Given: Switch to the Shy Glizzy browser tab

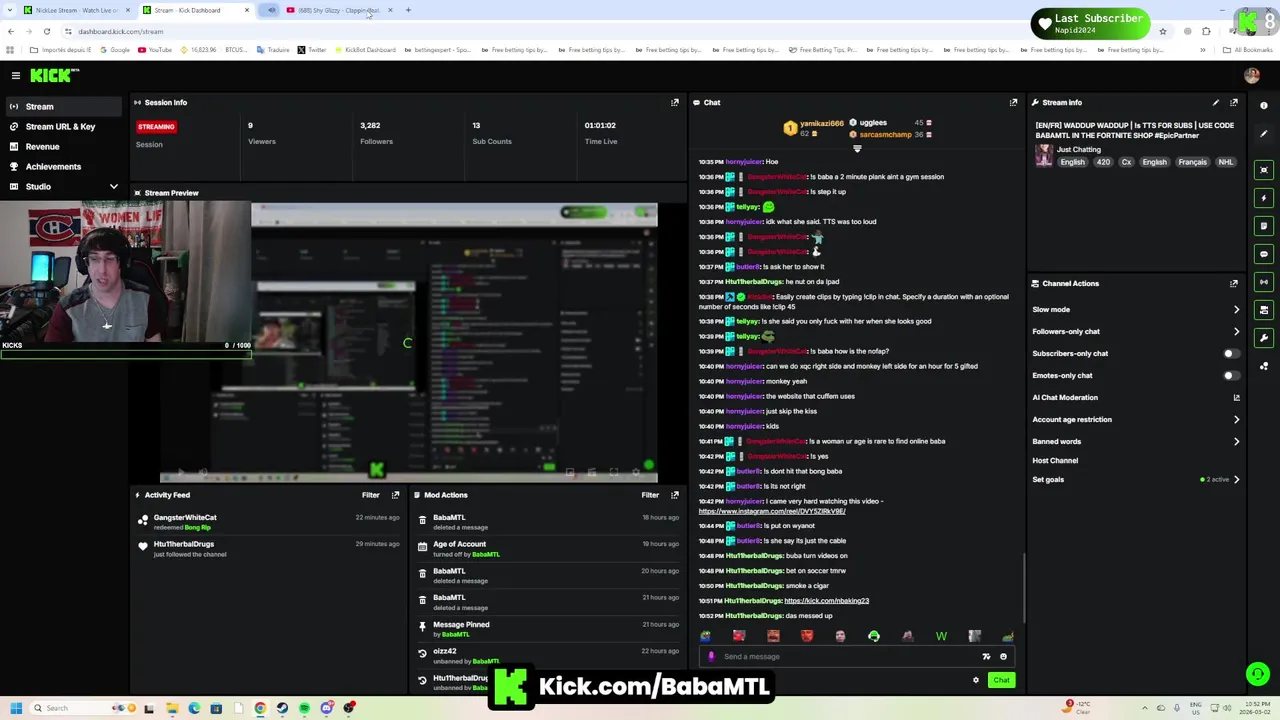Looking at the screenshot, I should point(340,10).
